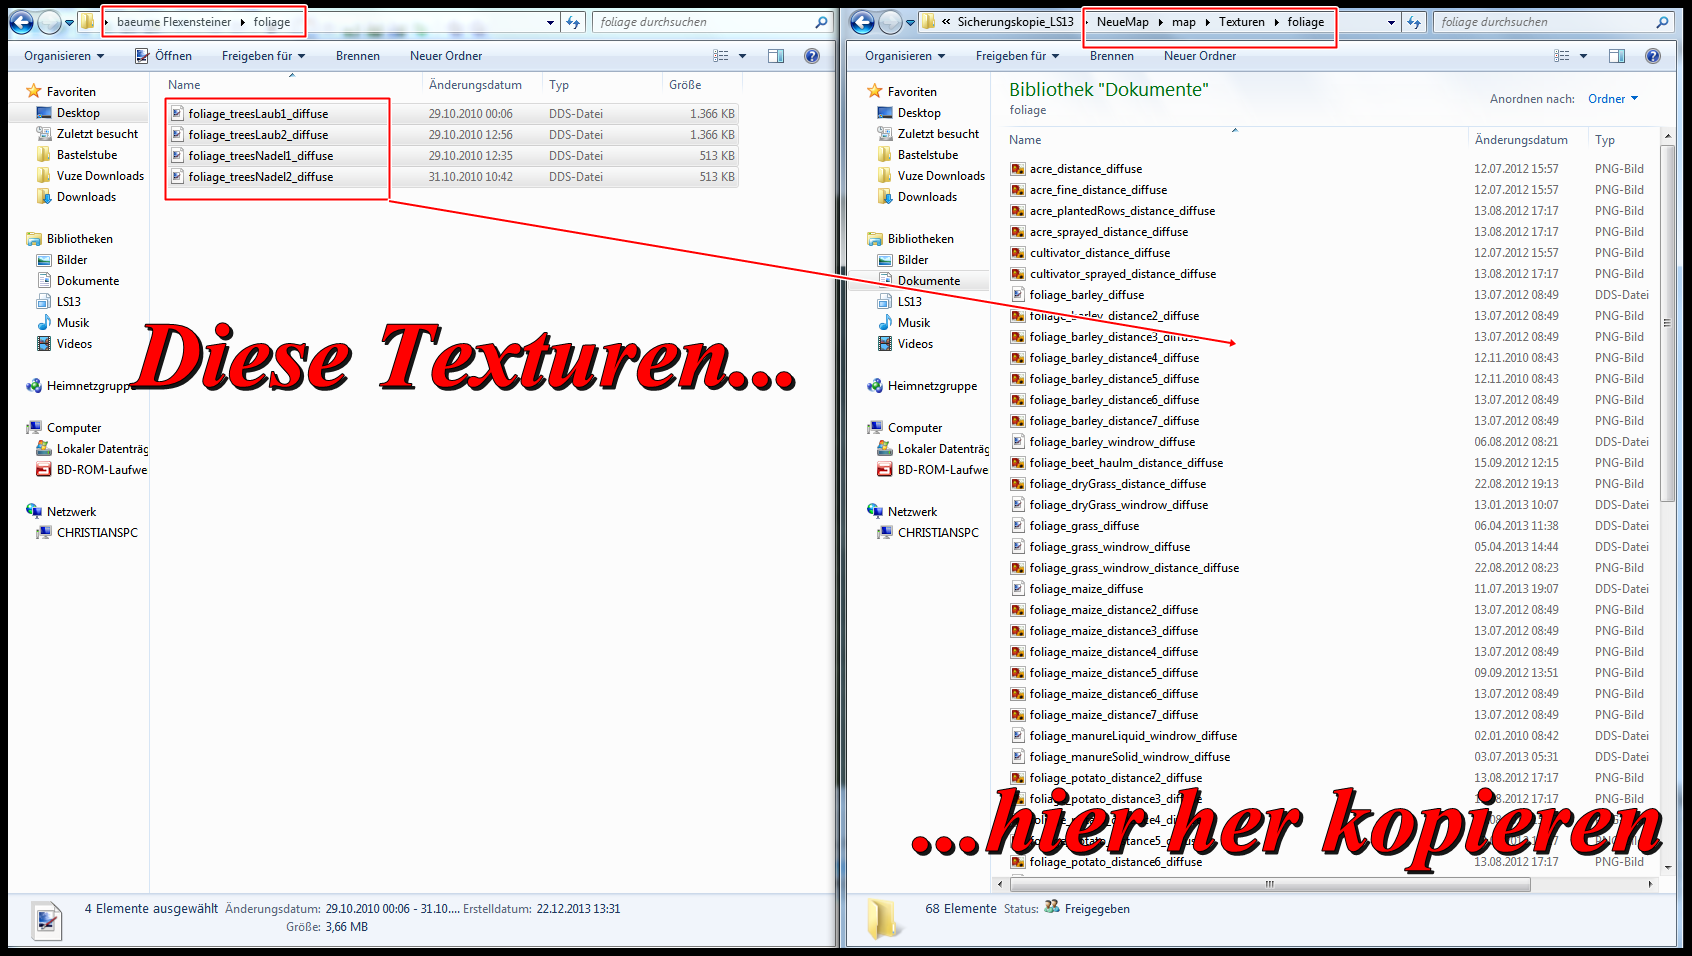Click the back arrow in left window
This screenshot has width=1692, height=956.
point(21,22)
